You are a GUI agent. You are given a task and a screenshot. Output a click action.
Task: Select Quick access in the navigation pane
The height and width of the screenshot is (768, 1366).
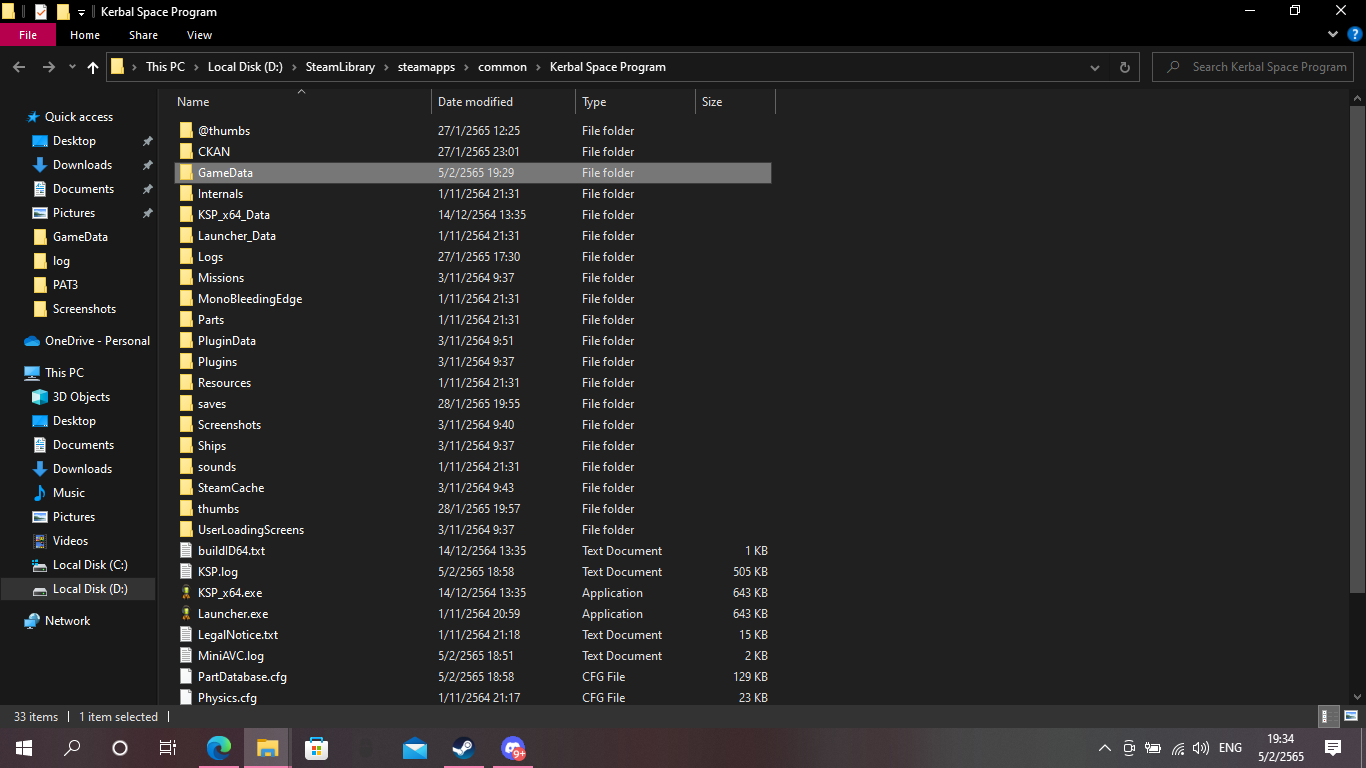tap(79, 117)
